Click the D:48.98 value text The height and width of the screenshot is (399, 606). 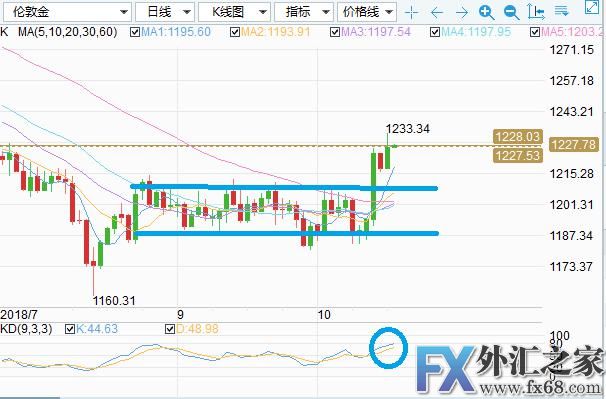pos(197,329)
